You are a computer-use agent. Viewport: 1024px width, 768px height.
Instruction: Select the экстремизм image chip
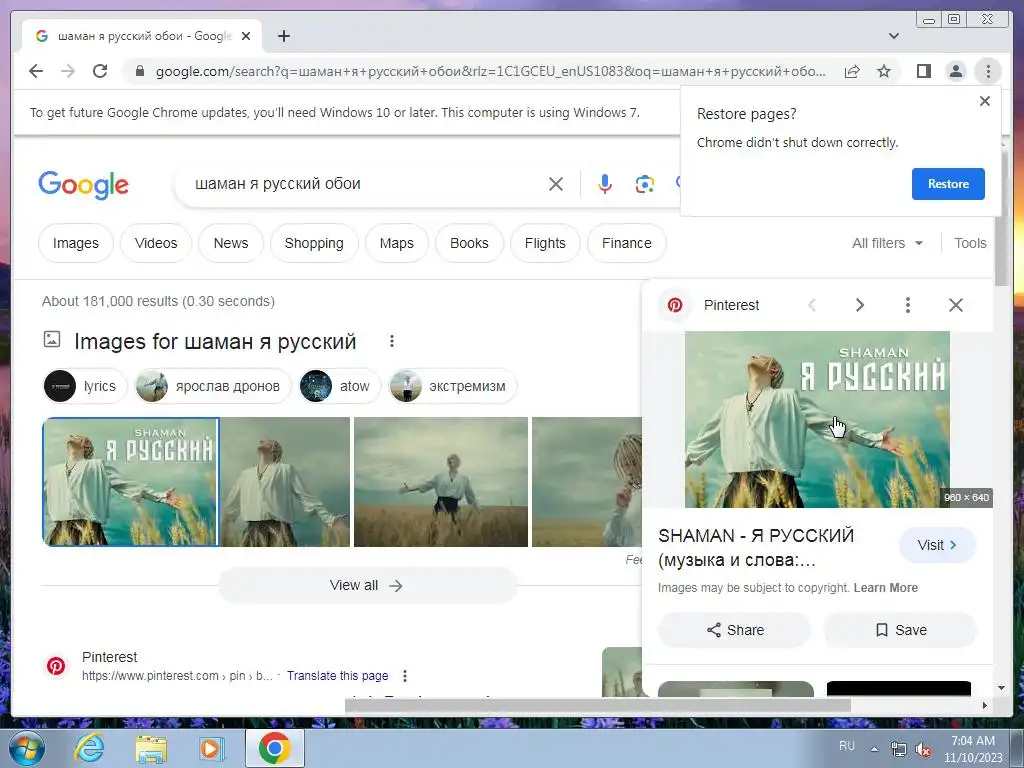coord(452,386)
